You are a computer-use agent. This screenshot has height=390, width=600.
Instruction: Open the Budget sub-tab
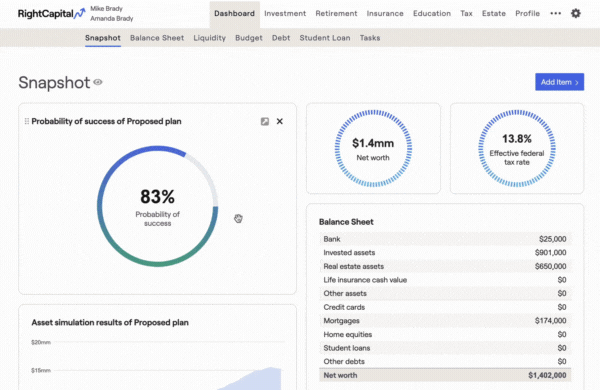[x=249, y=38]
